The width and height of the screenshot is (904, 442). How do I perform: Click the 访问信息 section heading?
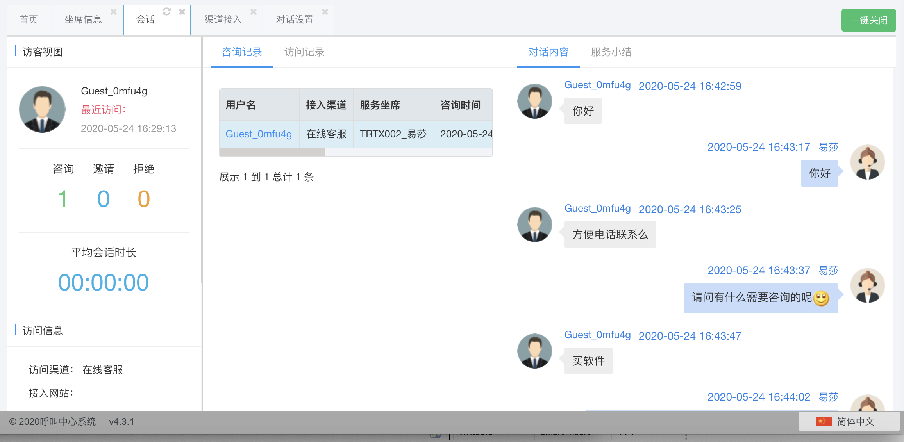point(43,330)
